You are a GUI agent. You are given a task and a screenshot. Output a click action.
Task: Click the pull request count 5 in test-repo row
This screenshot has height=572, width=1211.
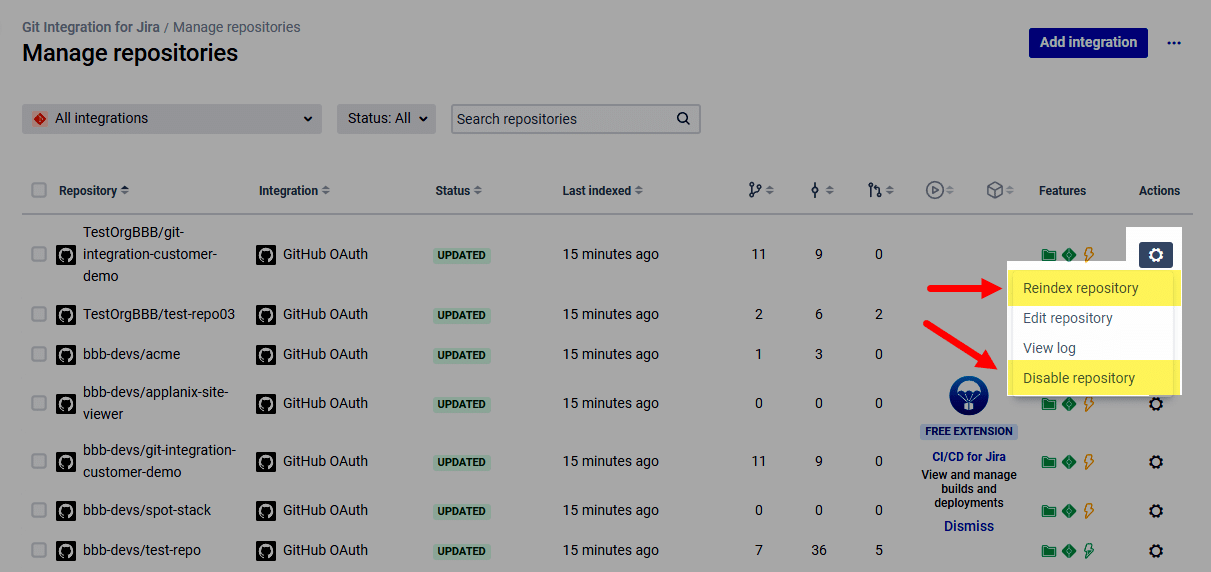pos(879,550)
